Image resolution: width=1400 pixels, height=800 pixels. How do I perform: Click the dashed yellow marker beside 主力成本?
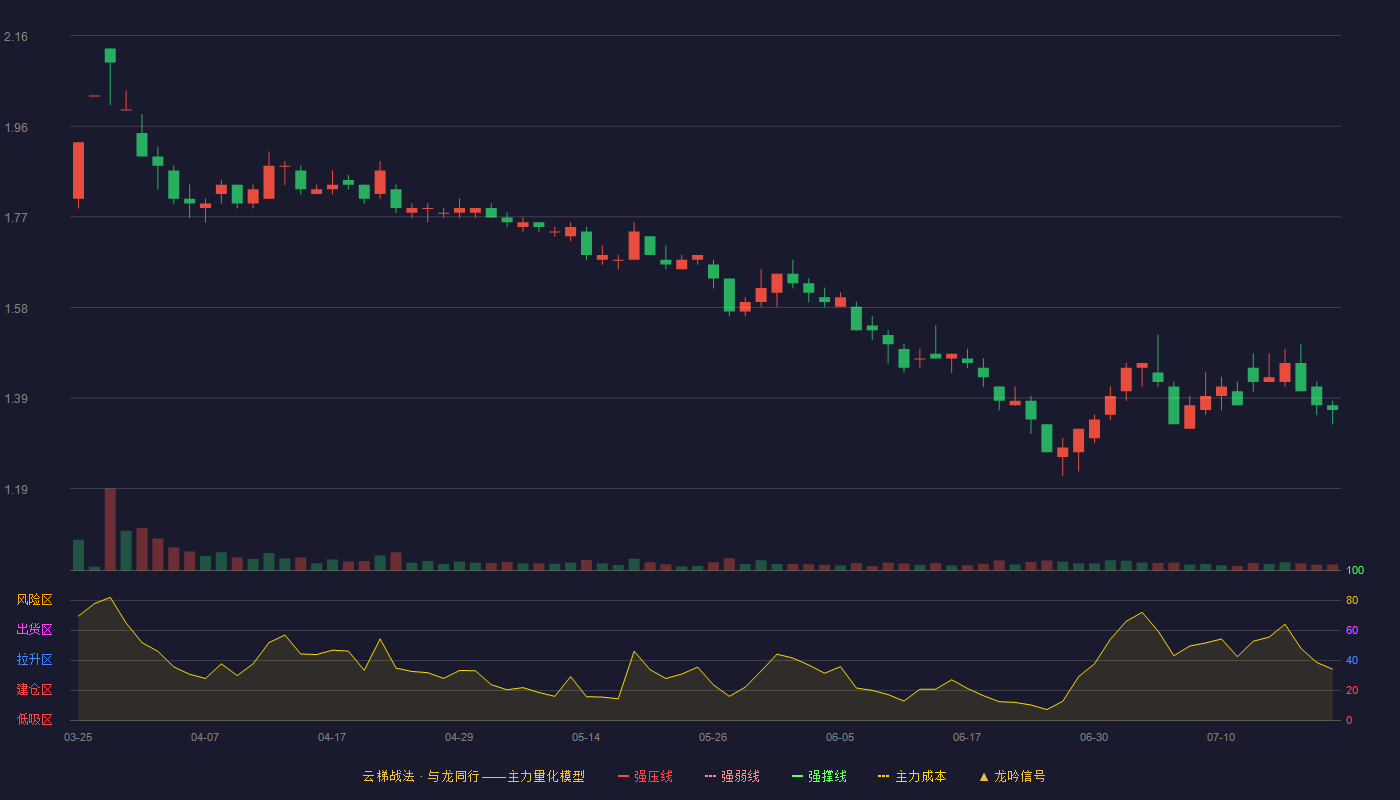coord(883,776)
